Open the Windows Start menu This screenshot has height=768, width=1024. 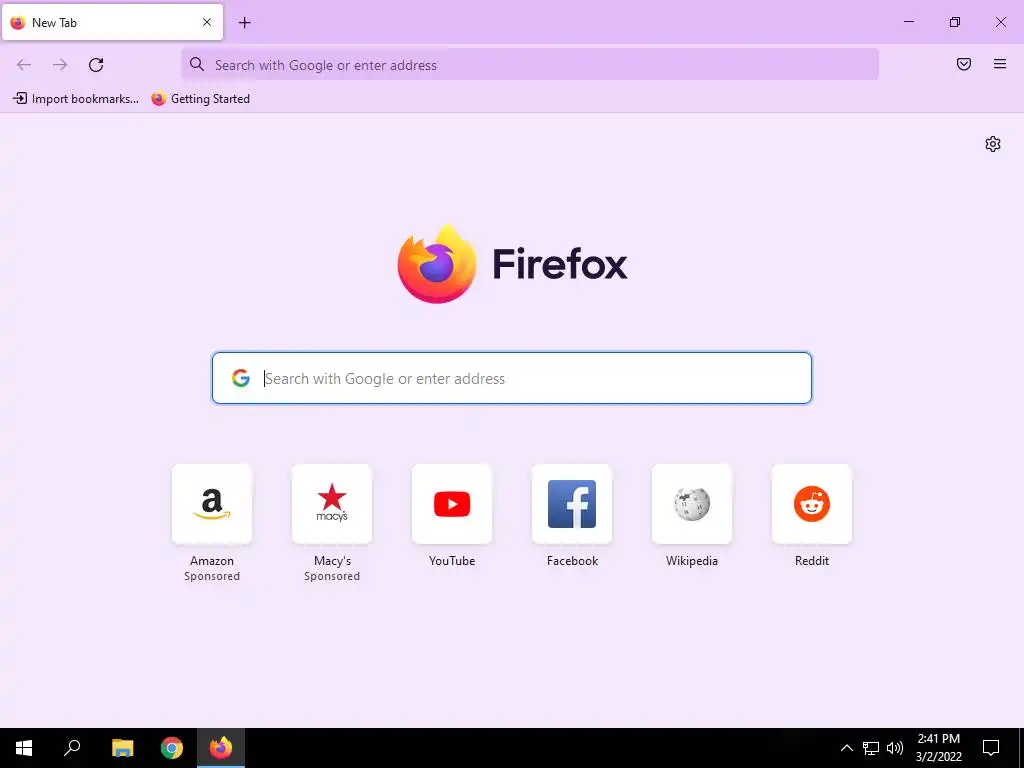pos(24,748)
